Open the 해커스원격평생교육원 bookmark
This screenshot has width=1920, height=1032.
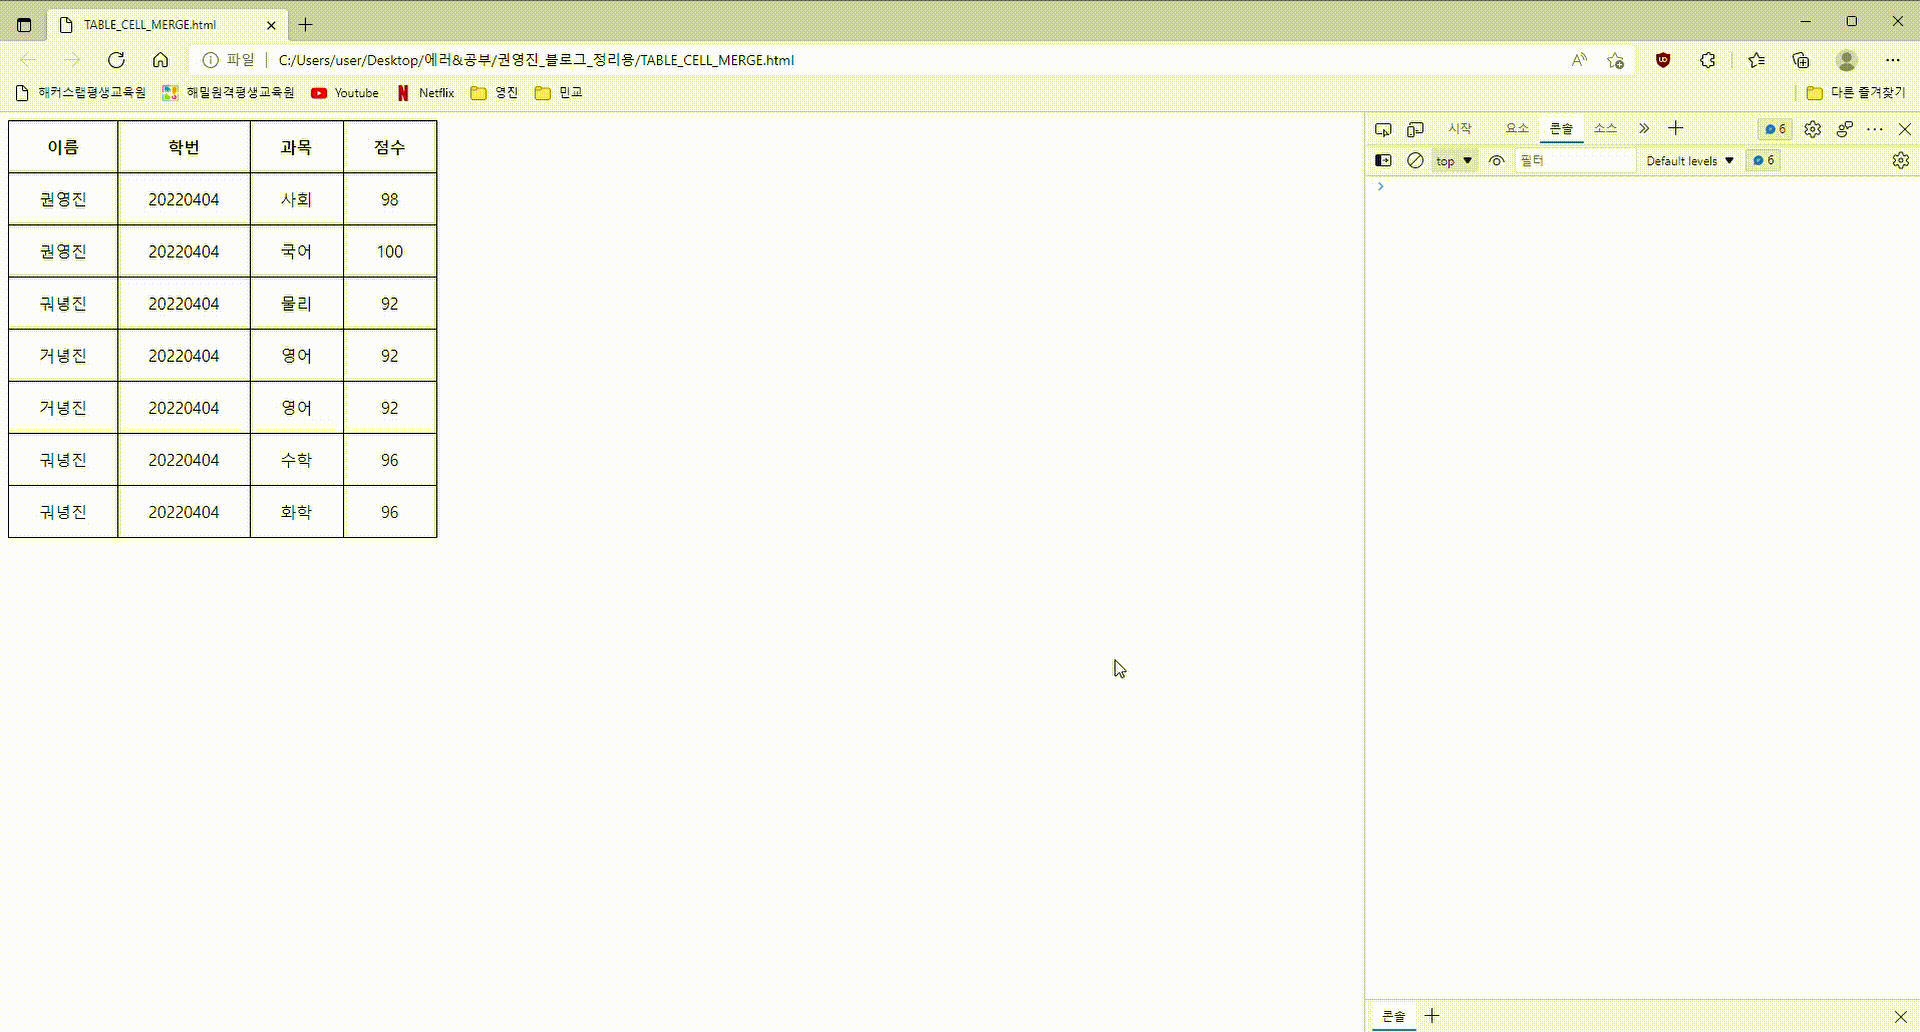tap(81, 93)
